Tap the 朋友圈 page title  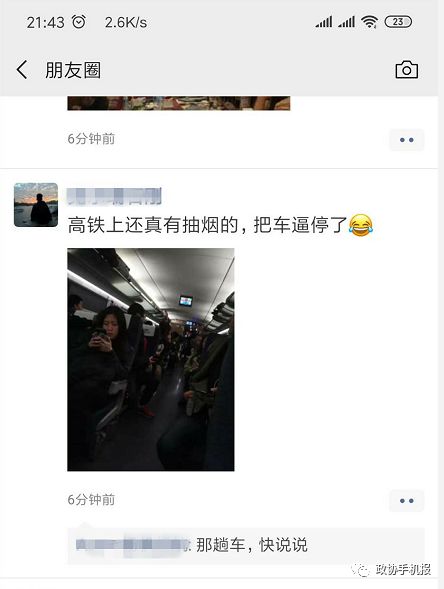coord(73,70)
